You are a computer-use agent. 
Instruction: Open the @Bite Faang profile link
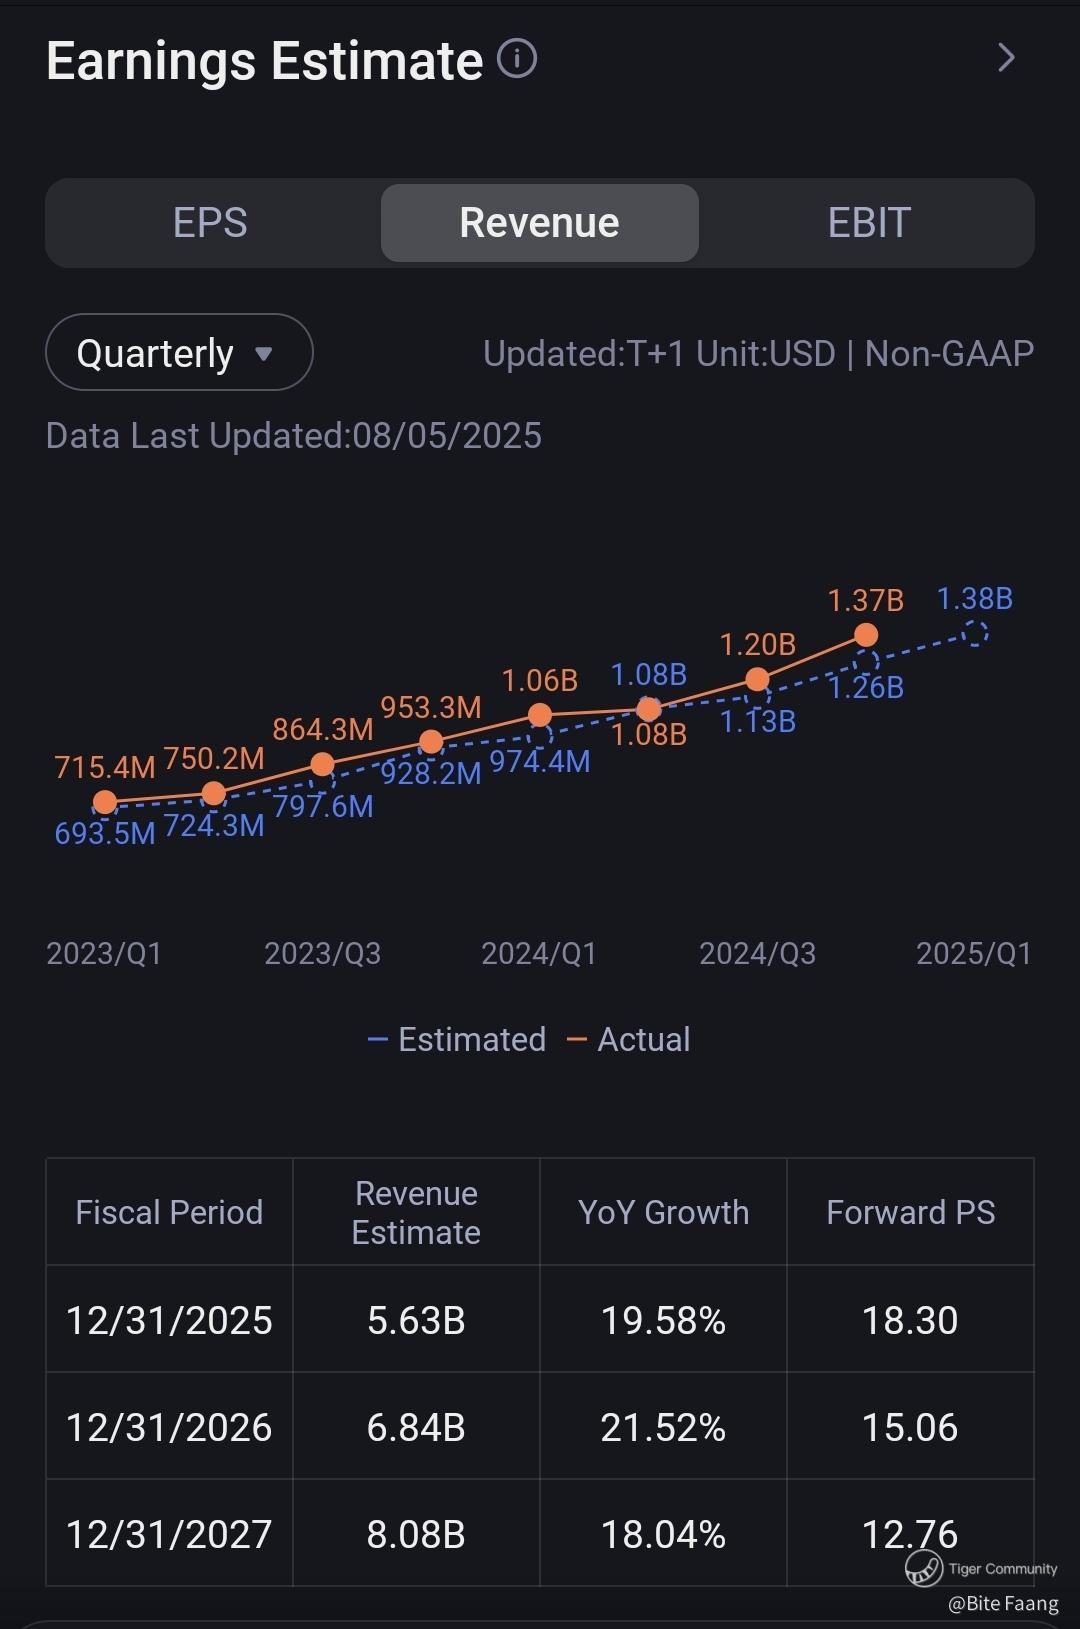pos(1003,1603)
